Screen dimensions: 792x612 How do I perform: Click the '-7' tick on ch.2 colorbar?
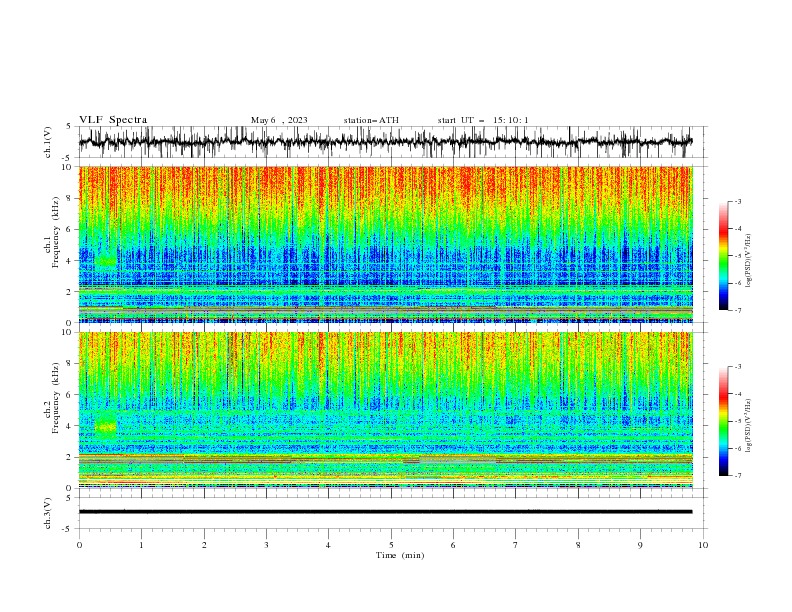737,476
